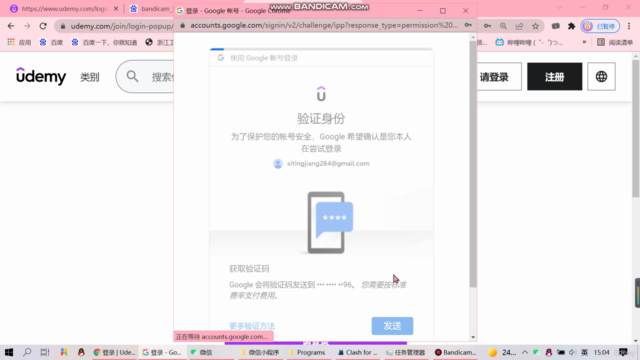Click the key icon in Google popup address bar
Image resolution: width=640 pixels, height=360 pixels.
(468, 25)
